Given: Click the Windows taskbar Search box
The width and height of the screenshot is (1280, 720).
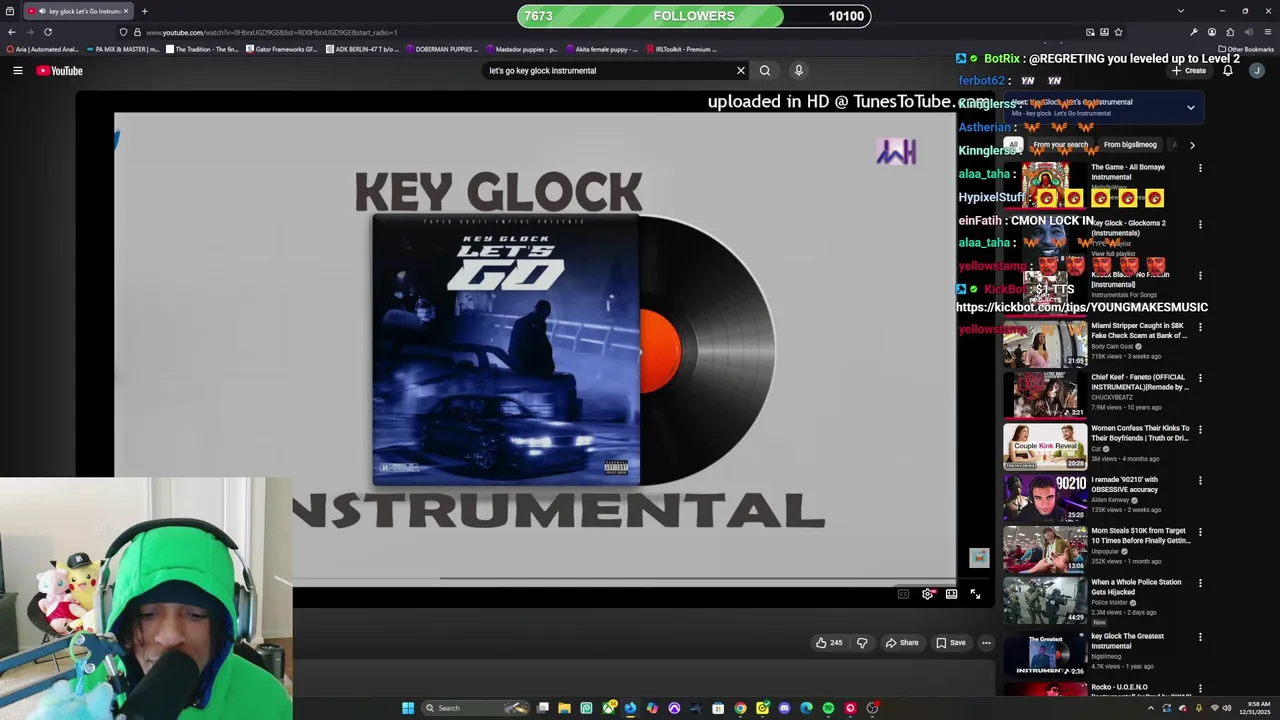Looking at the screenshot, I should tap(475, 708).
